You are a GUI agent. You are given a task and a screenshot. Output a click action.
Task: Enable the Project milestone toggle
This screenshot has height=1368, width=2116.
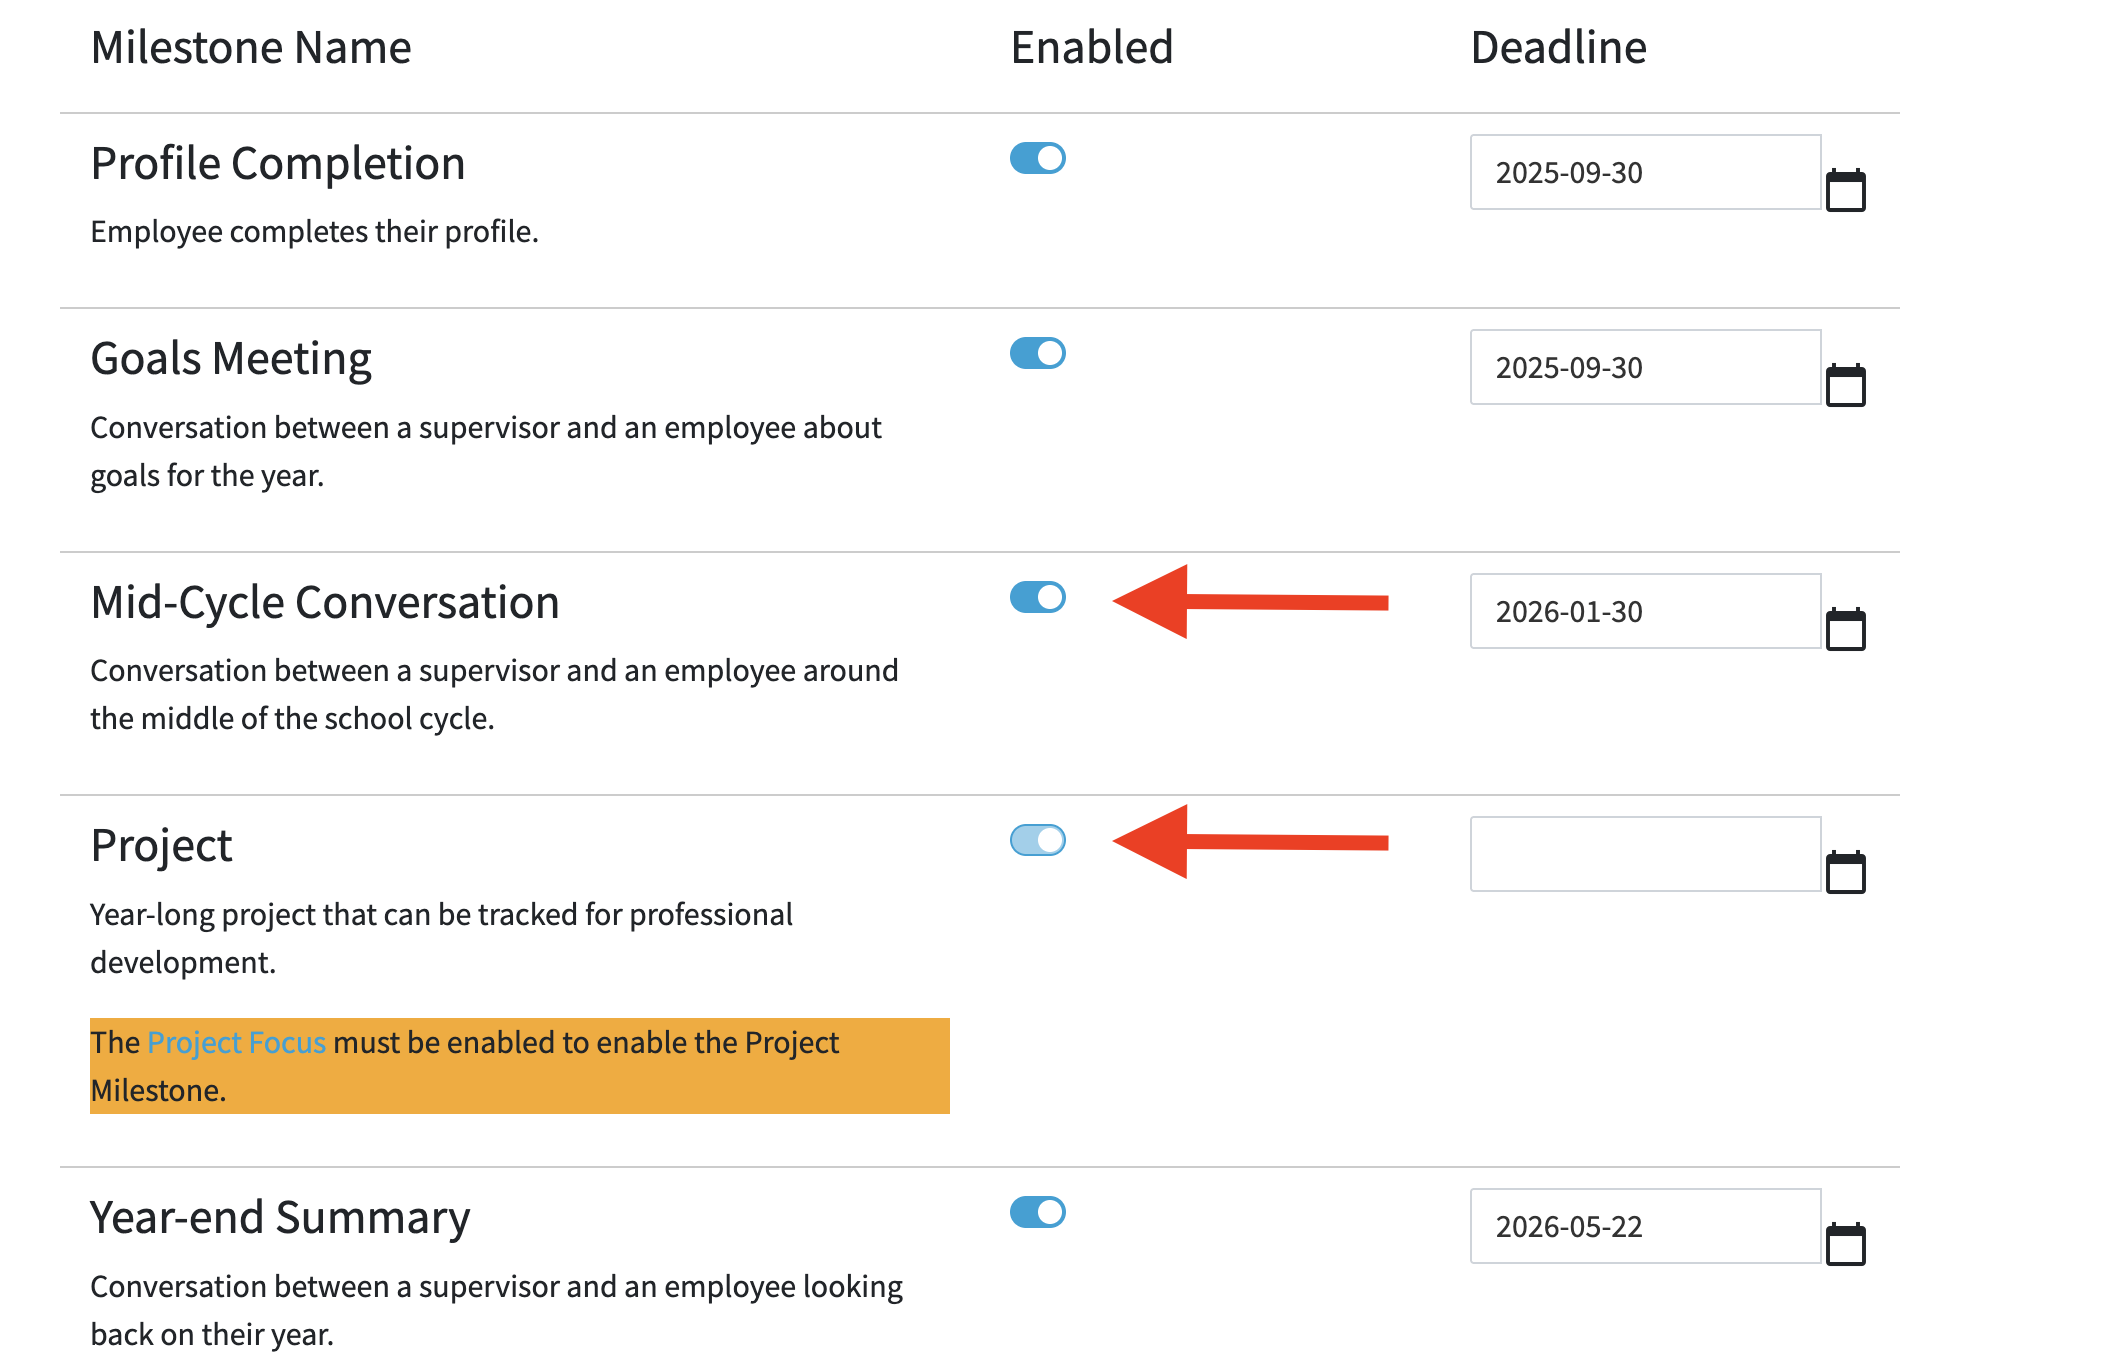point(1039,842)
